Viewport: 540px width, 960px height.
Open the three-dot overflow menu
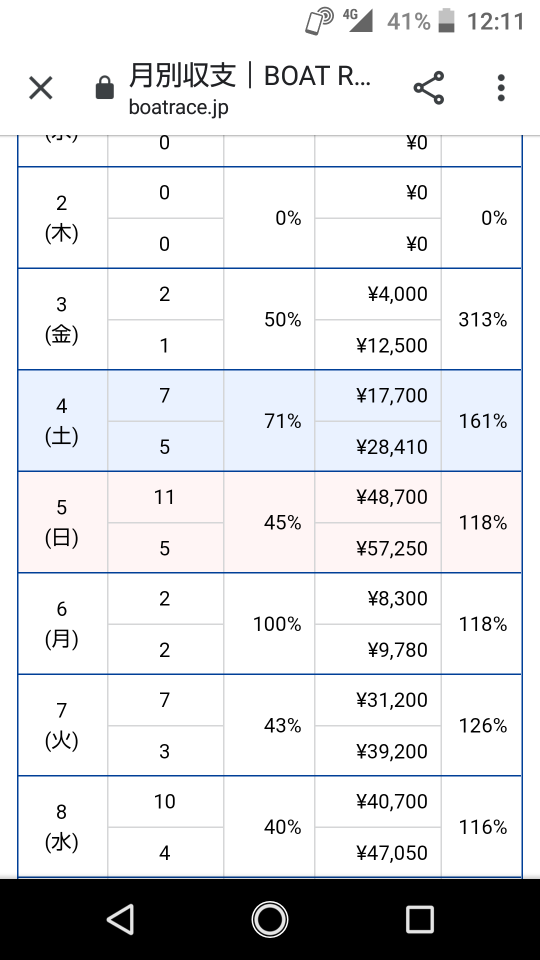(501, 88)
